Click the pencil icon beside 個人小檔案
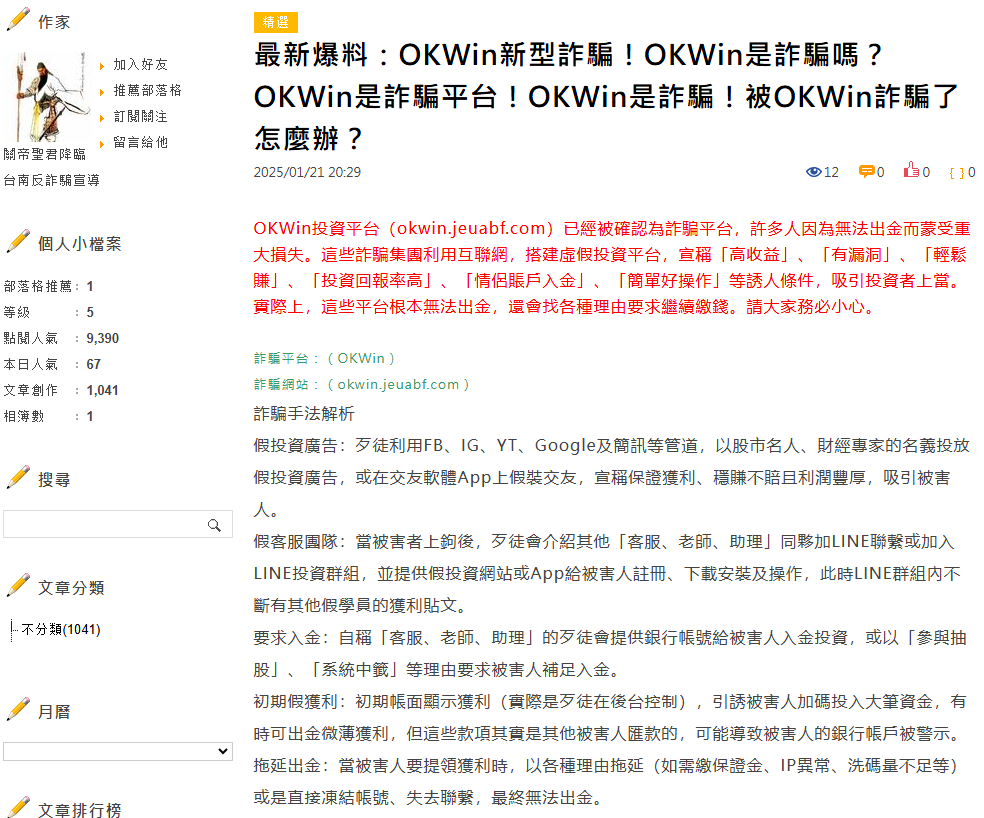The width and height of the screenshot is (984, 818). point(18,241)
